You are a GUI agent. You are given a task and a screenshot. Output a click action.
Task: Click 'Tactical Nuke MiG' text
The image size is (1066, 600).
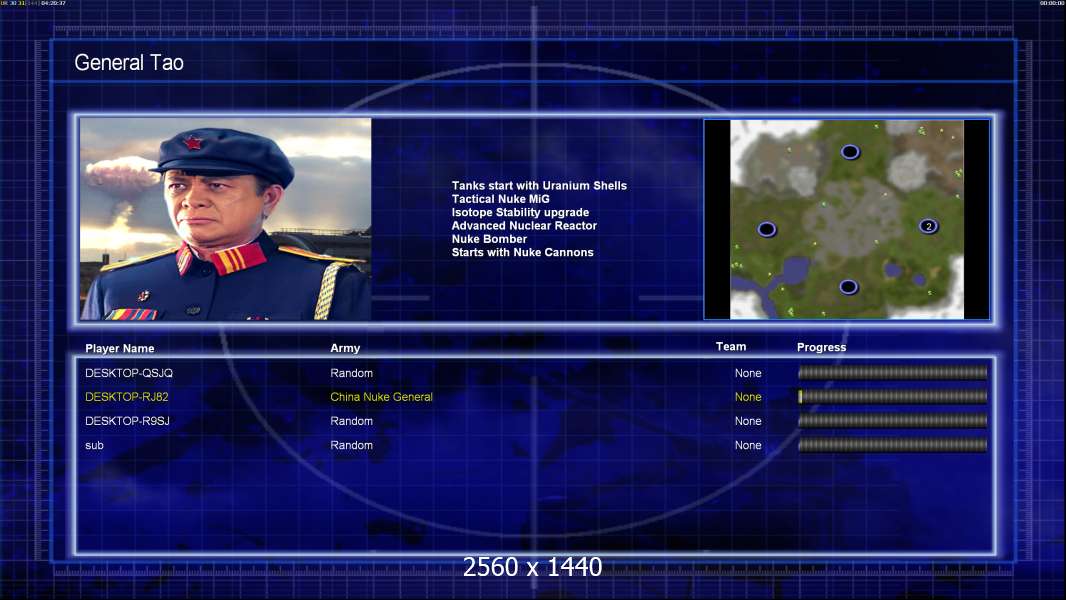(x=500, y=199)
